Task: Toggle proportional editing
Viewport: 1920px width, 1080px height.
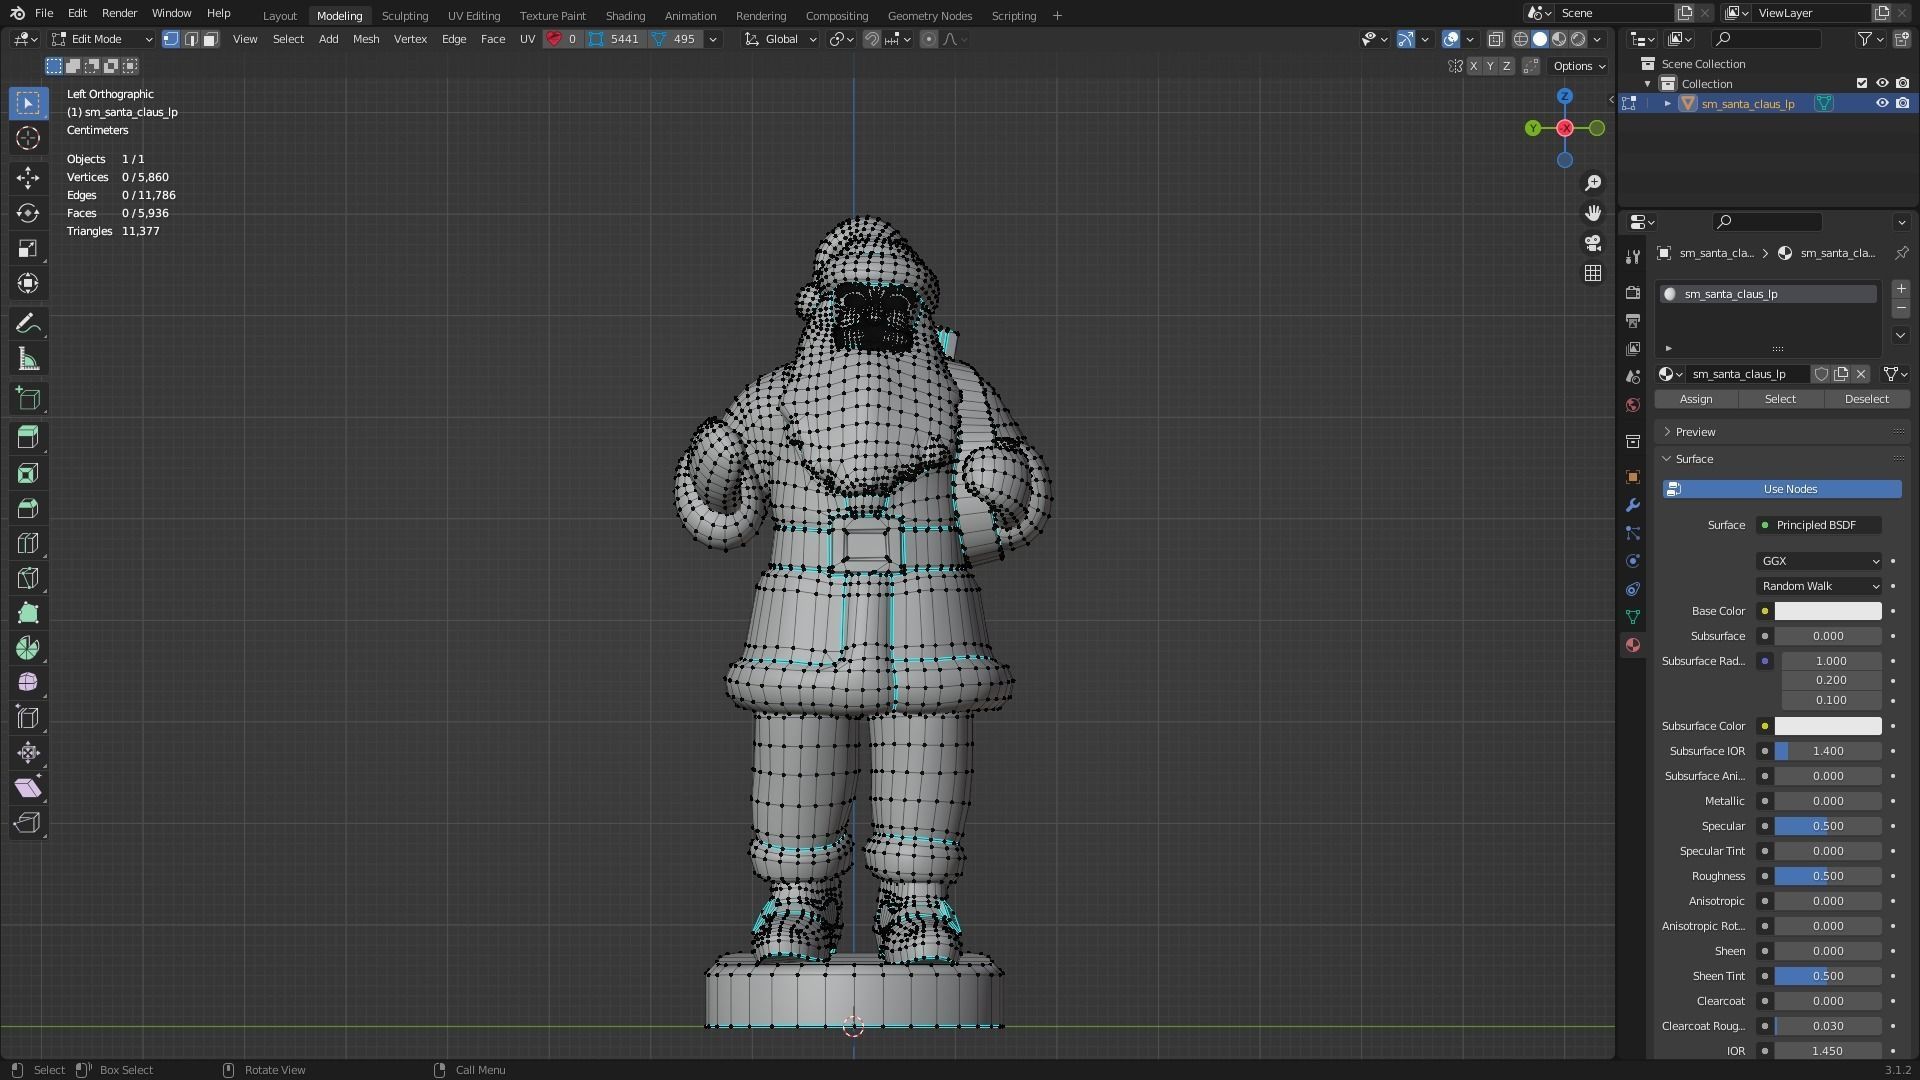Action: (x=929, y=39)
